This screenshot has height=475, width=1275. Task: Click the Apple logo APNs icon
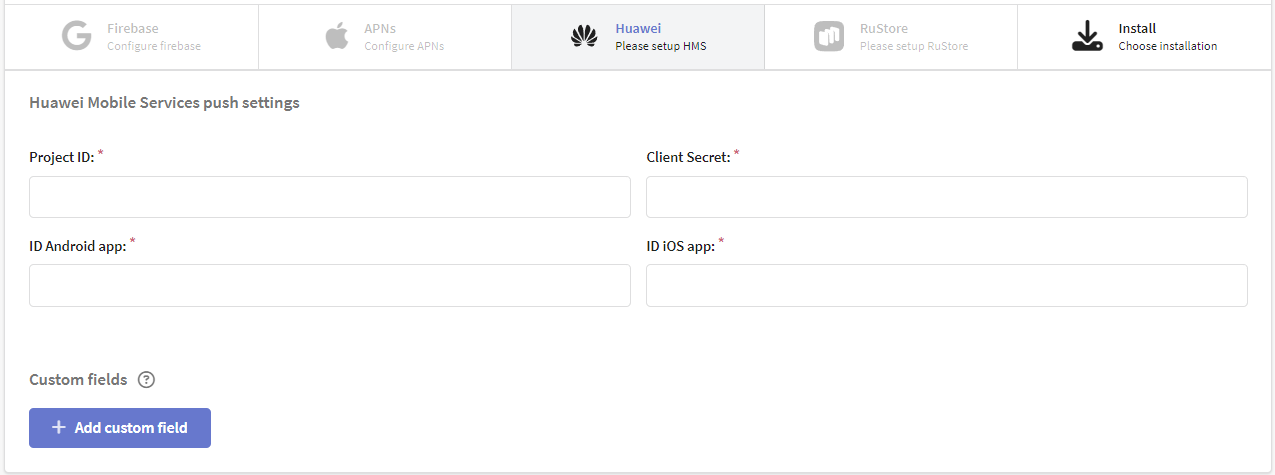click(x=337, y=37)
